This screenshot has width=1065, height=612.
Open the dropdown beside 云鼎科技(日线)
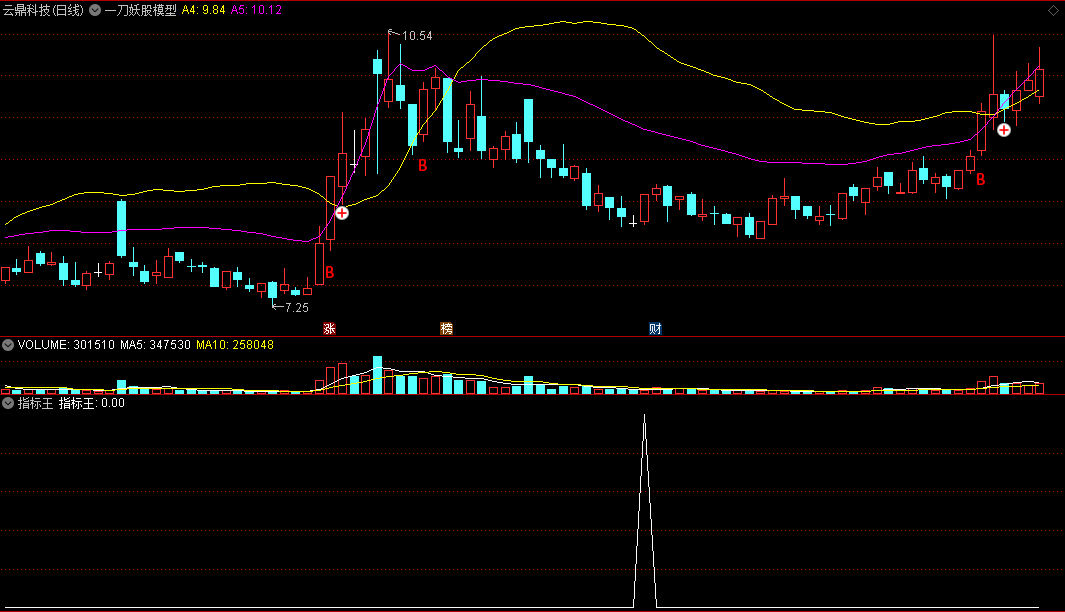95,10
